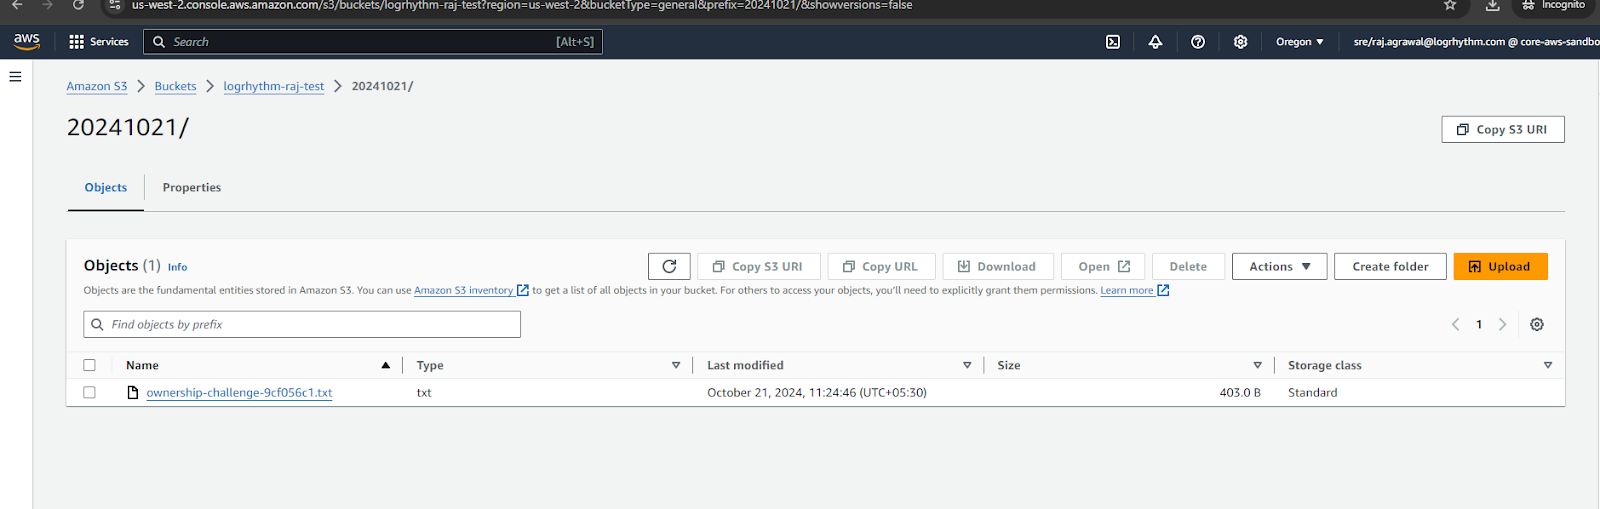Click the Find objects by prefix field
1600x509 pixels.
(x=302, y=324)
